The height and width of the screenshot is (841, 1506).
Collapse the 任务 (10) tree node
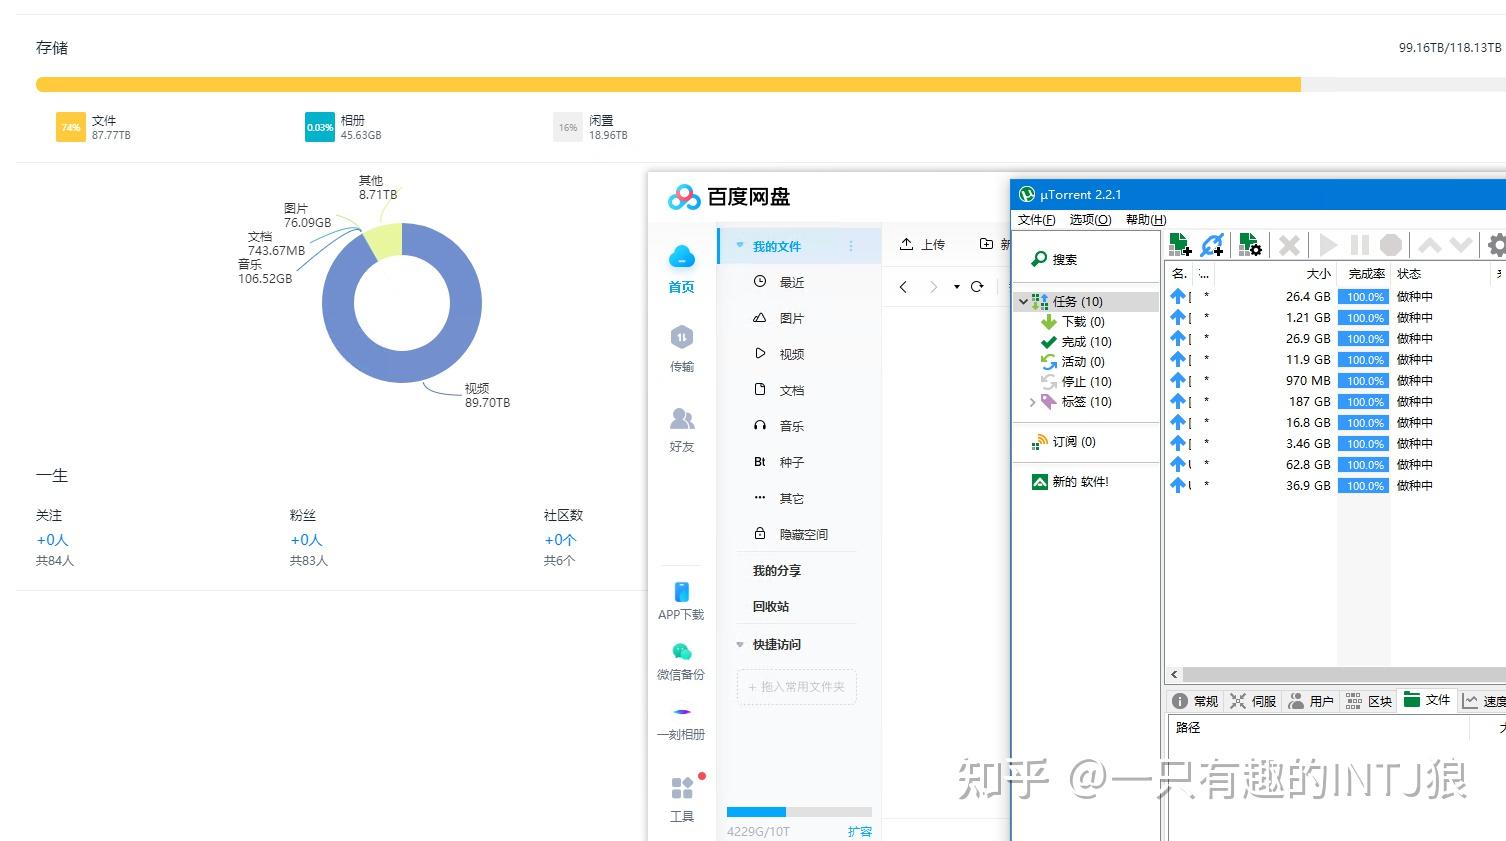pyautogui.click(x=1022, y=301)
